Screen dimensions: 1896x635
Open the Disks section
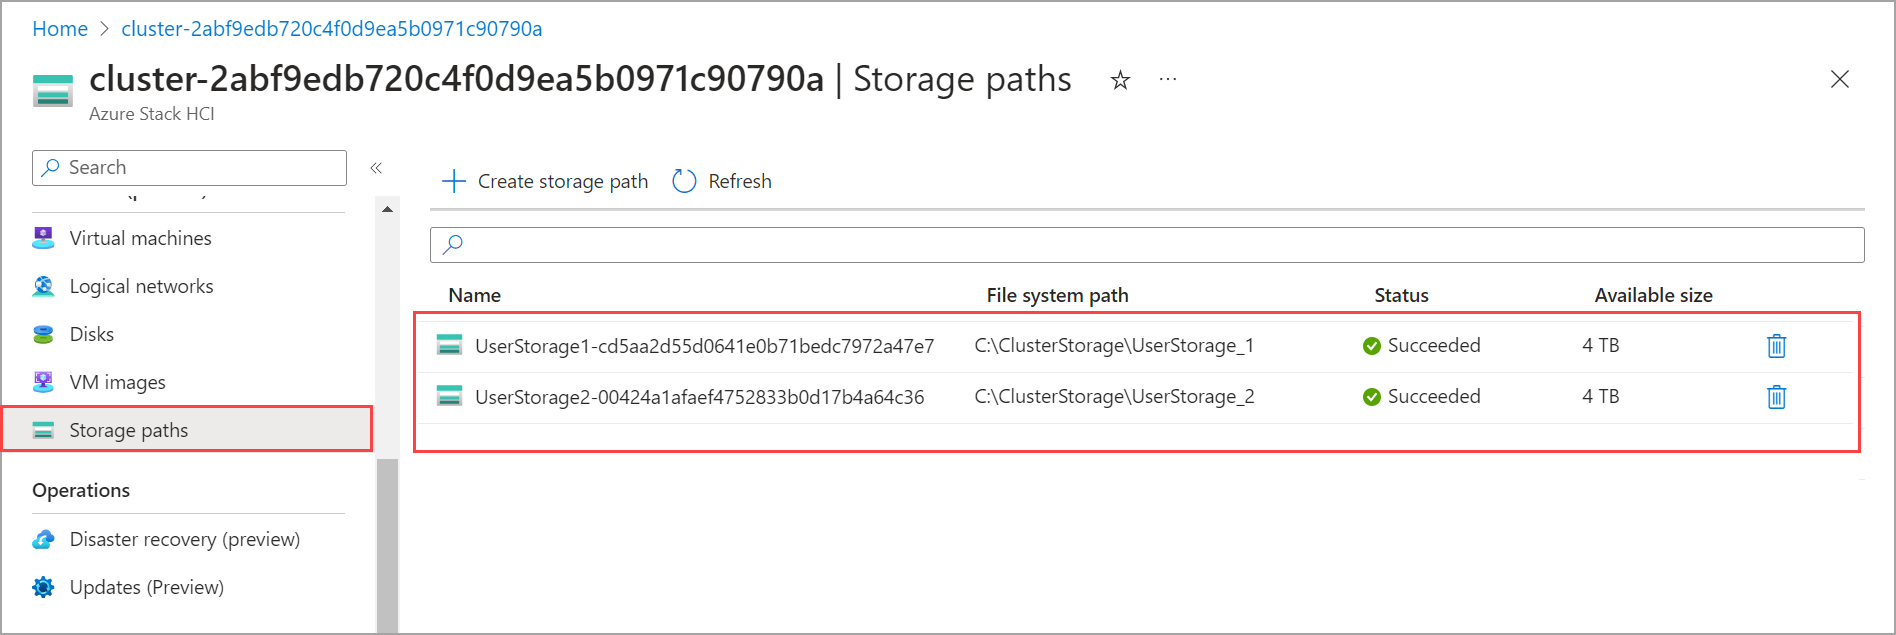click(x=91, y=334)
